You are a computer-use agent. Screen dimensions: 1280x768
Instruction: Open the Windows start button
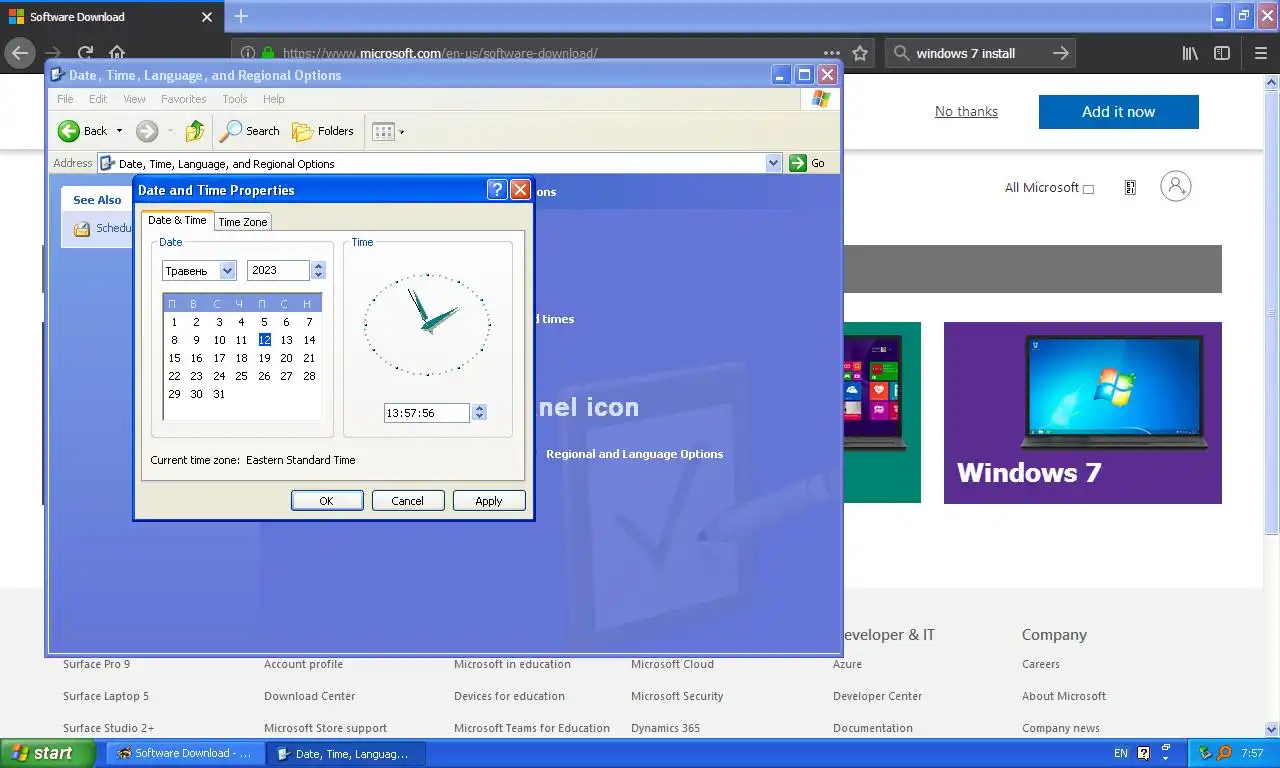tap(48, 753)
